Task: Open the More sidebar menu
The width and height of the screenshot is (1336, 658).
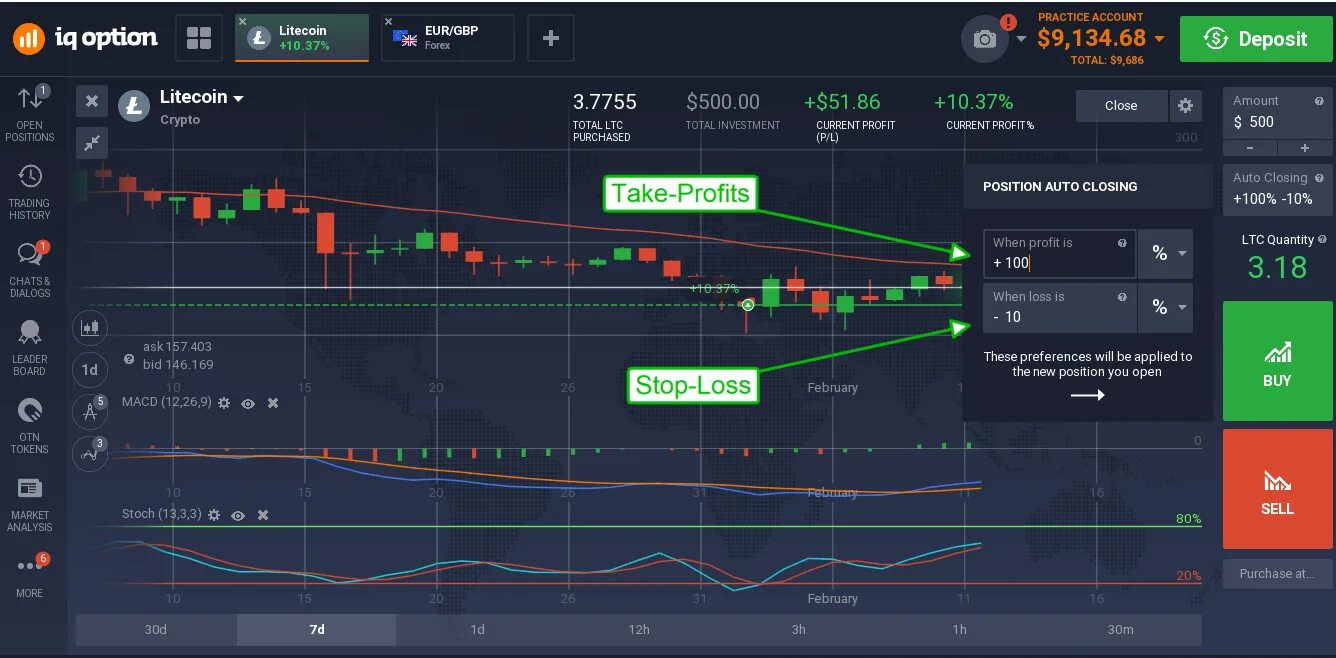Action: coord(30,576)
